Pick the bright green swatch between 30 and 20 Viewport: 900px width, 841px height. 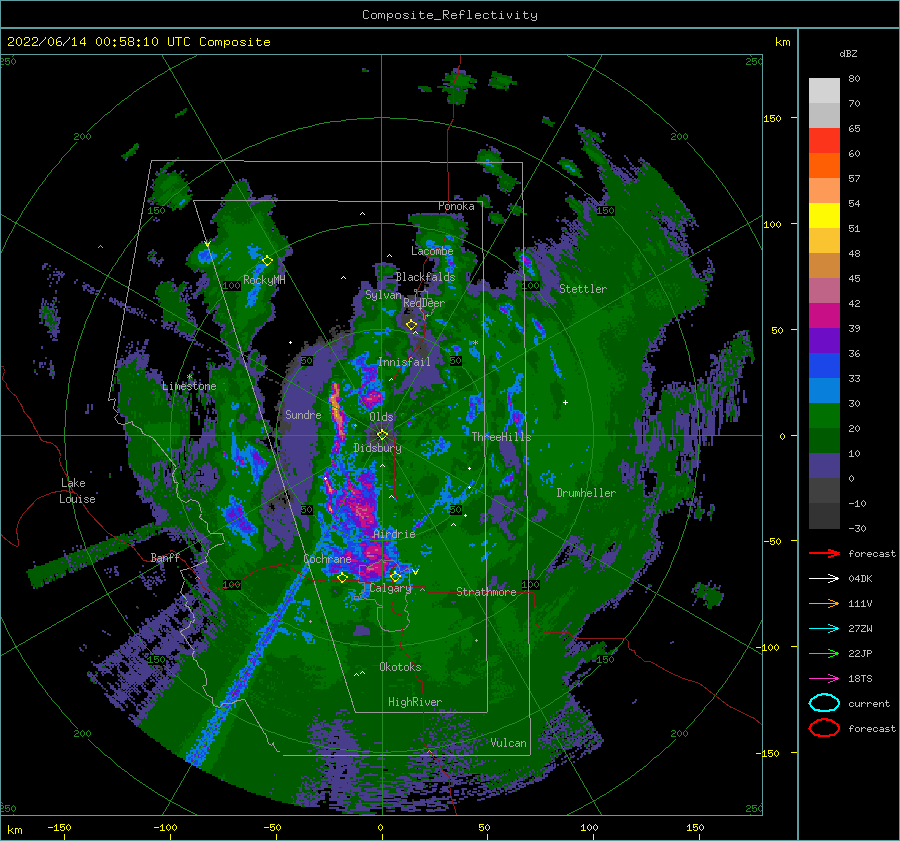824,416
